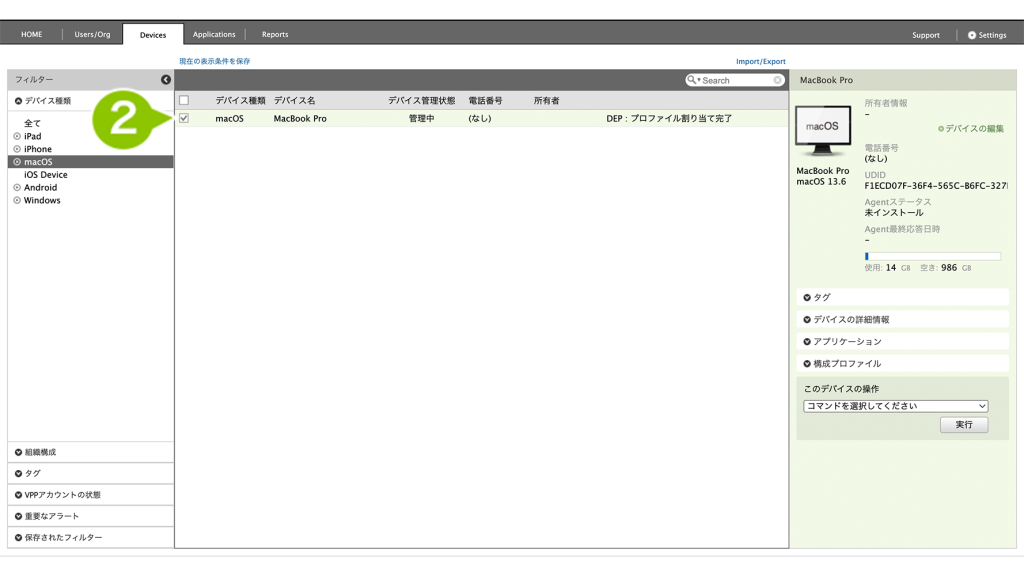1024x576 pixels.
Task: Expand the macOS filter node
Action: pos(17,162)
